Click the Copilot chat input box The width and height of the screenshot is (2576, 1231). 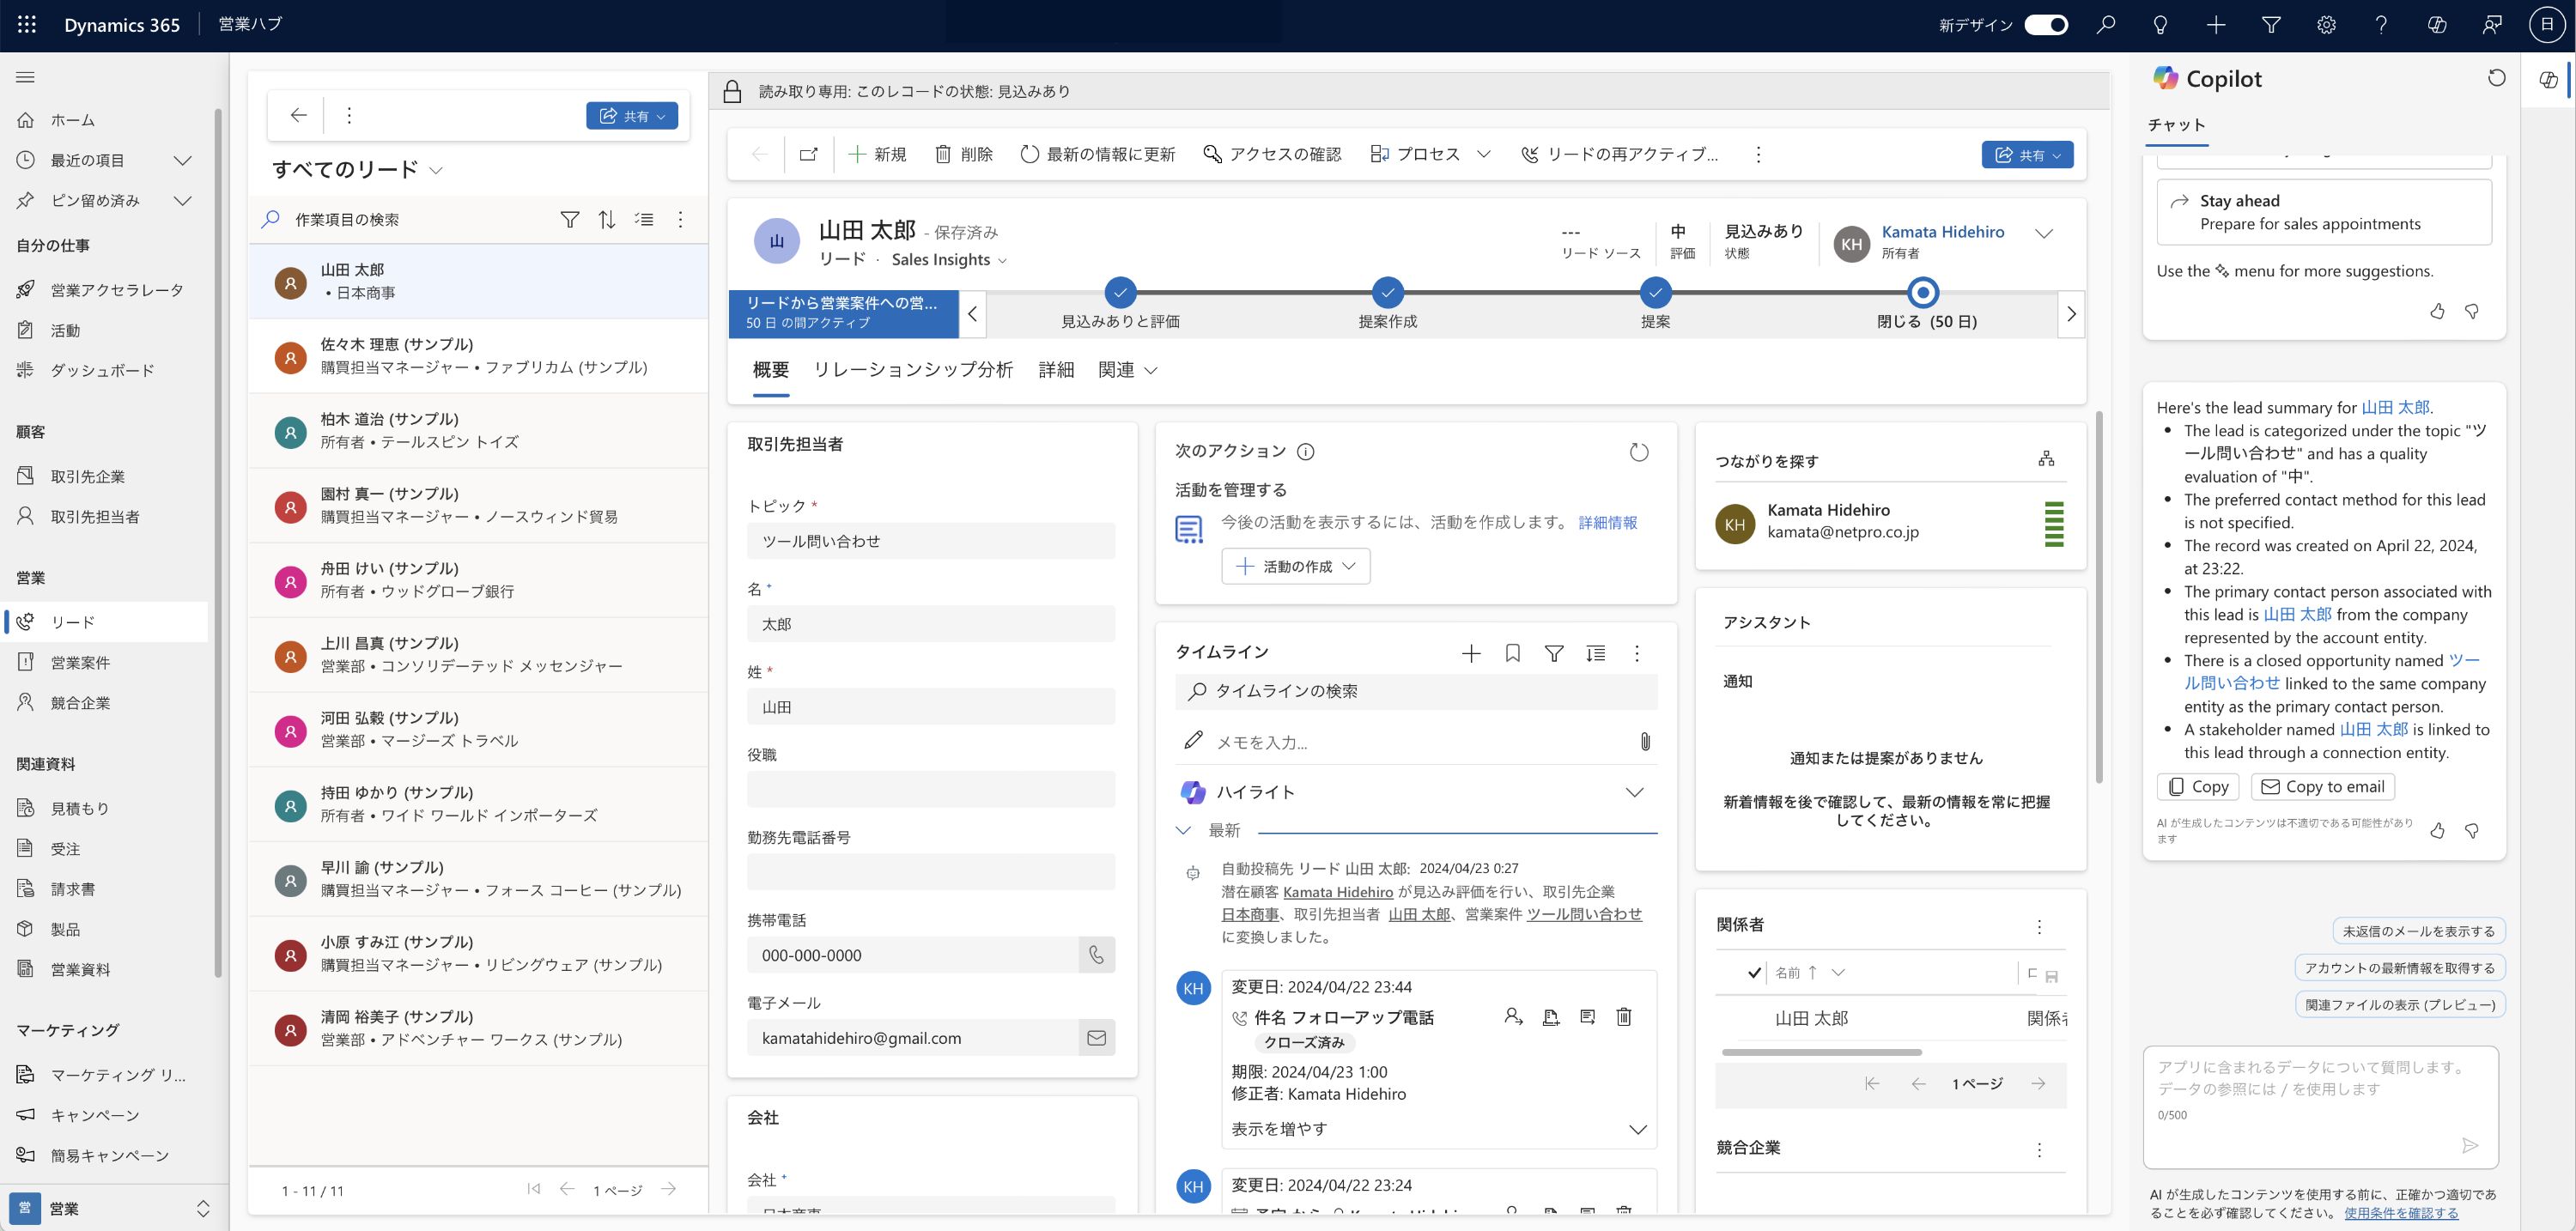tap(2320, 1106)
